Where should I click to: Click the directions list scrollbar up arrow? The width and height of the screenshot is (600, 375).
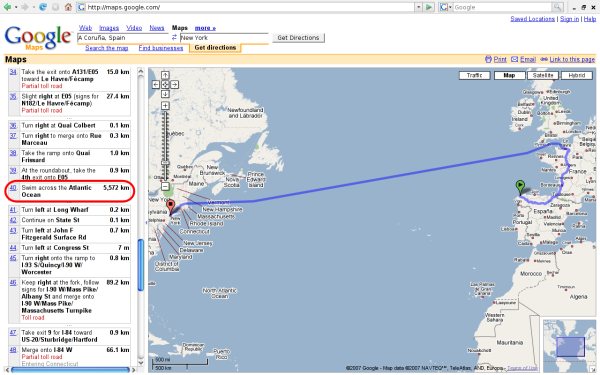click(140, 71)
